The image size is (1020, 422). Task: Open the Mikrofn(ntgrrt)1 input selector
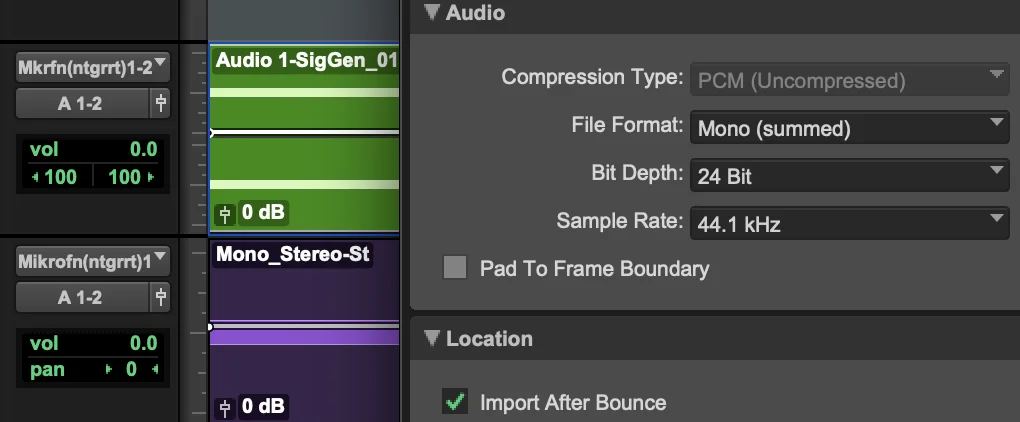(92, 262)
